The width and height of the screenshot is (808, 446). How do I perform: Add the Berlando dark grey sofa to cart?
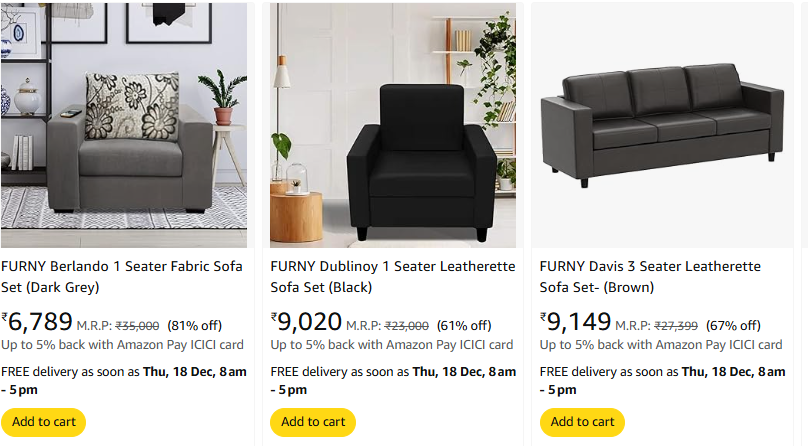click(x=44, y=422)
